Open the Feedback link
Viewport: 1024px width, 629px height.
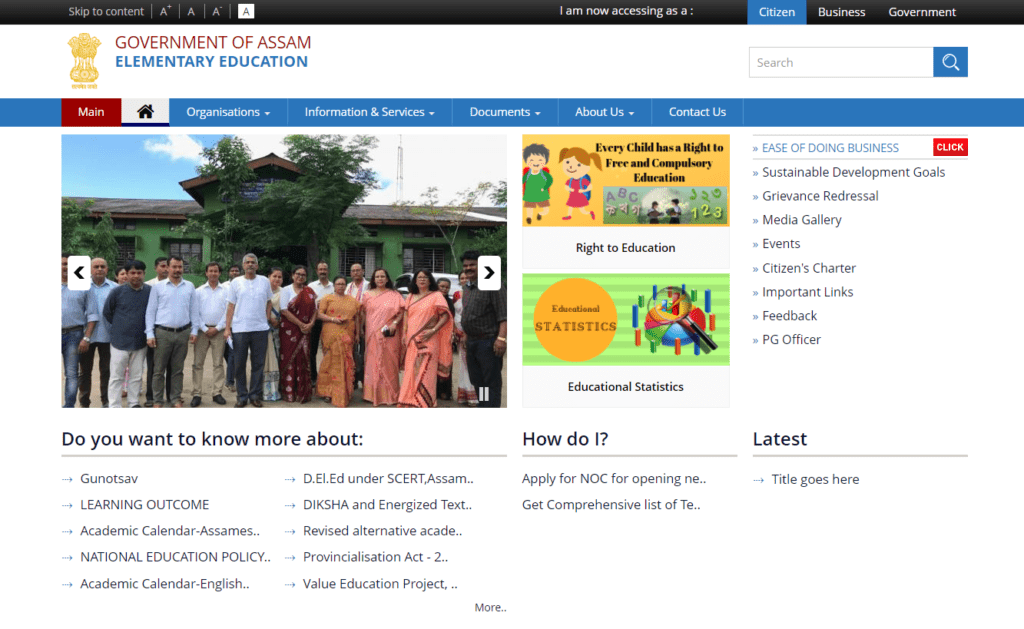[789, 315]
